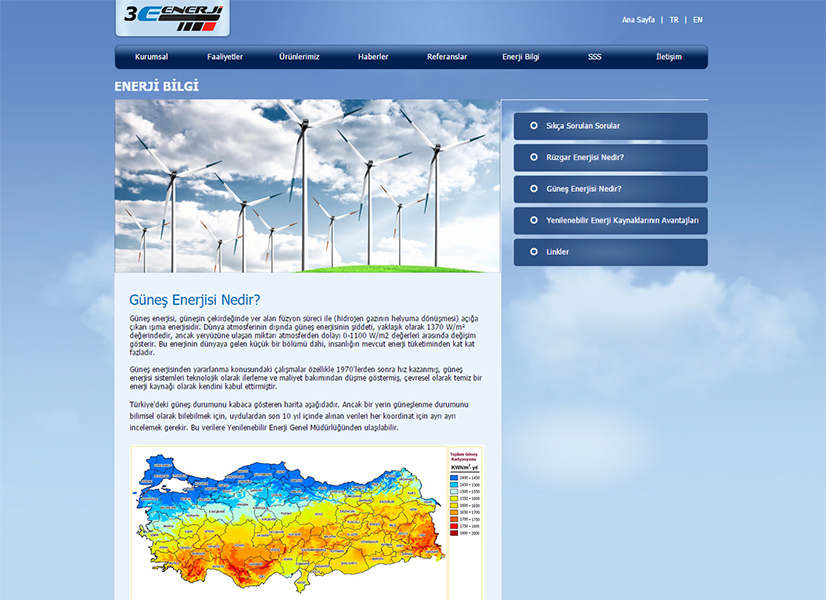The width and height of the screenshot is (826, 600).
Task: Click bullet icon beside Sıkça Sorulan Sorular
Action: (534, 126)
